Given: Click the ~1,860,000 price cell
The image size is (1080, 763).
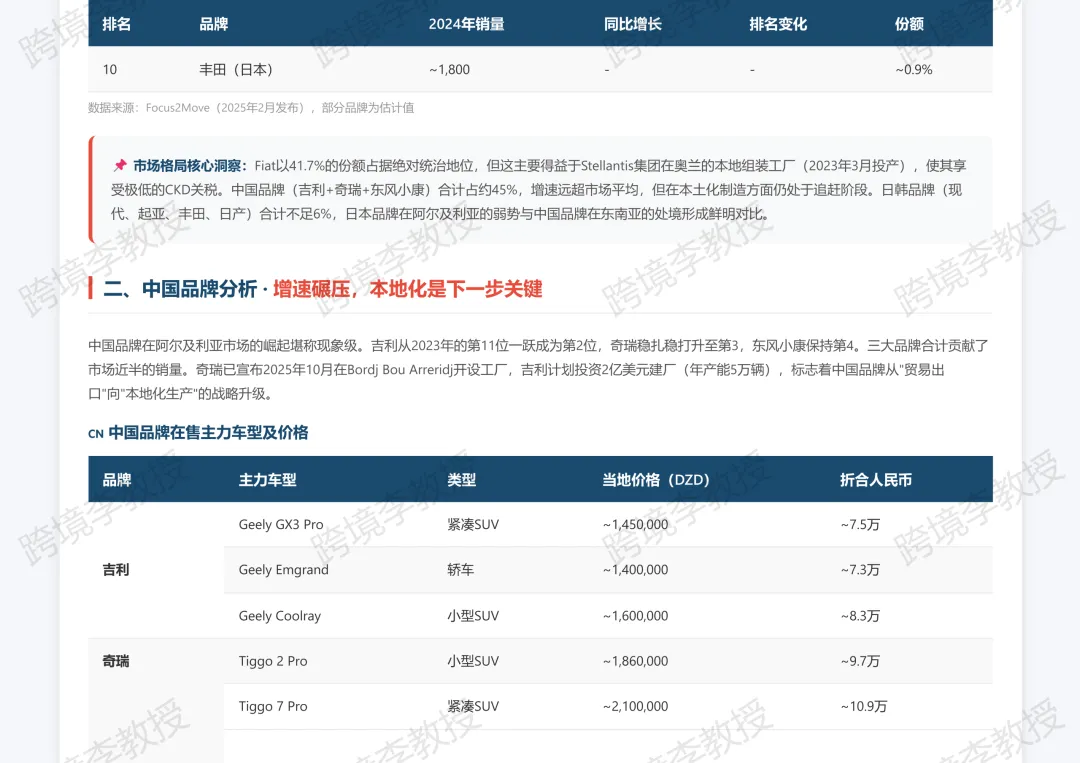Looking at the screenshot, I should (635, 661).
